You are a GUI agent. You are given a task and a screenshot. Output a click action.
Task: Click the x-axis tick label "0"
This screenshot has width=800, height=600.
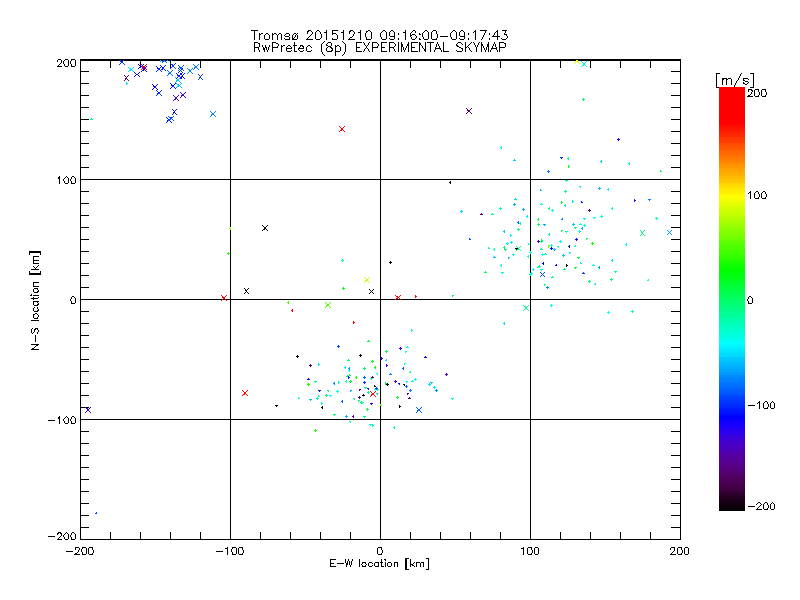coord(380,551)
